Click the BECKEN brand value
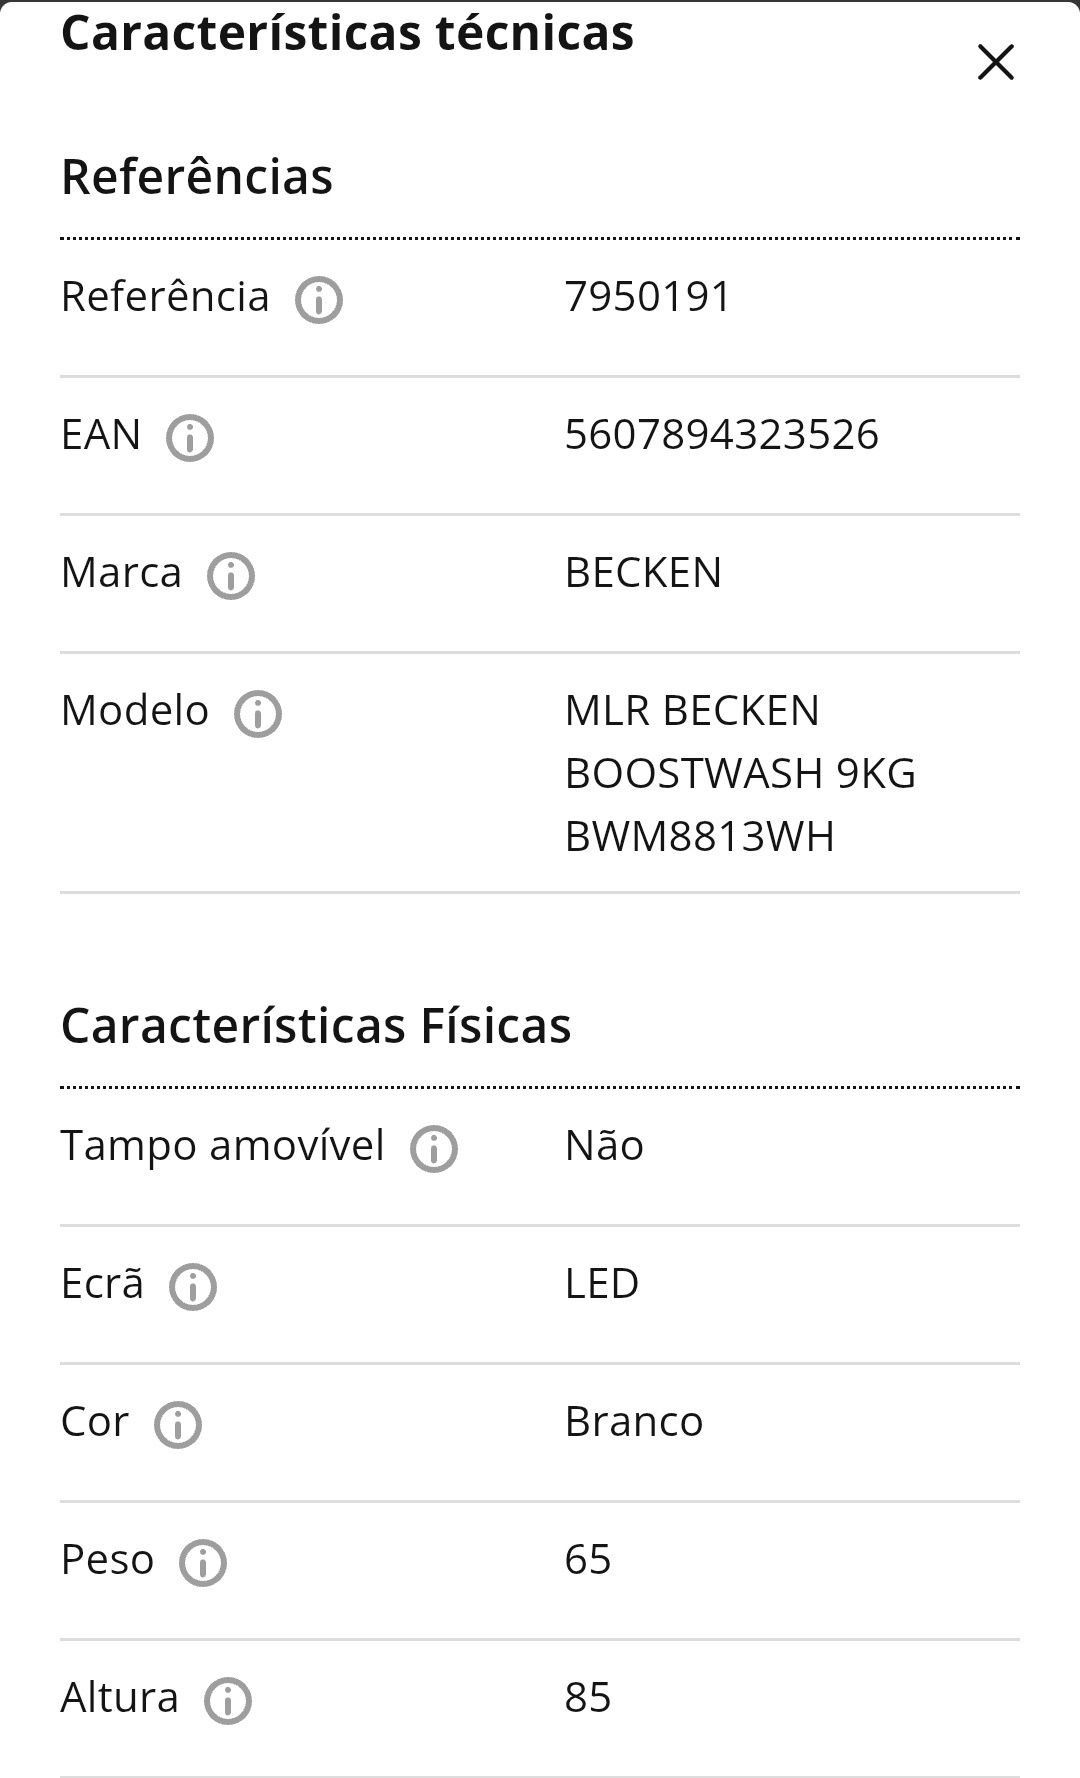 pos(643,573)
